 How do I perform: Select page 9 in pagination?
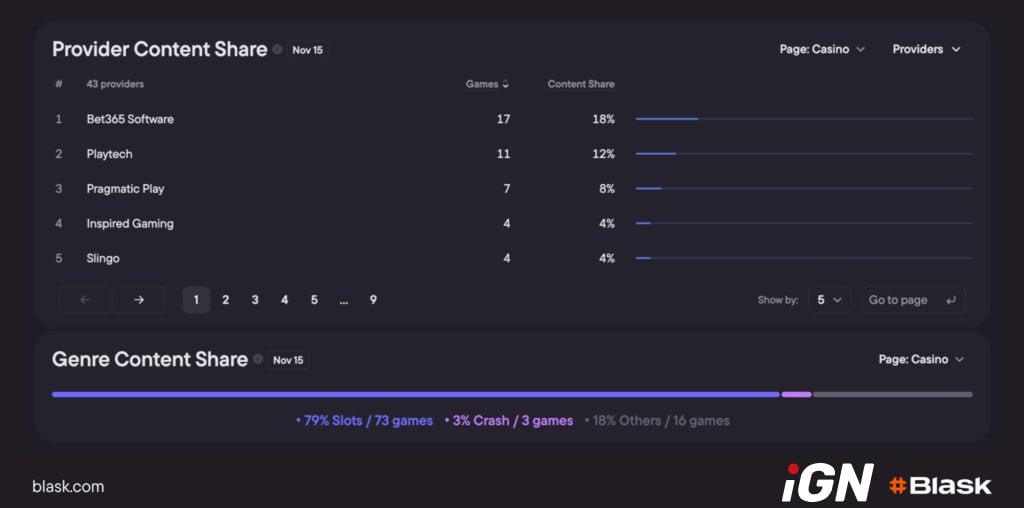click(373, 300)
